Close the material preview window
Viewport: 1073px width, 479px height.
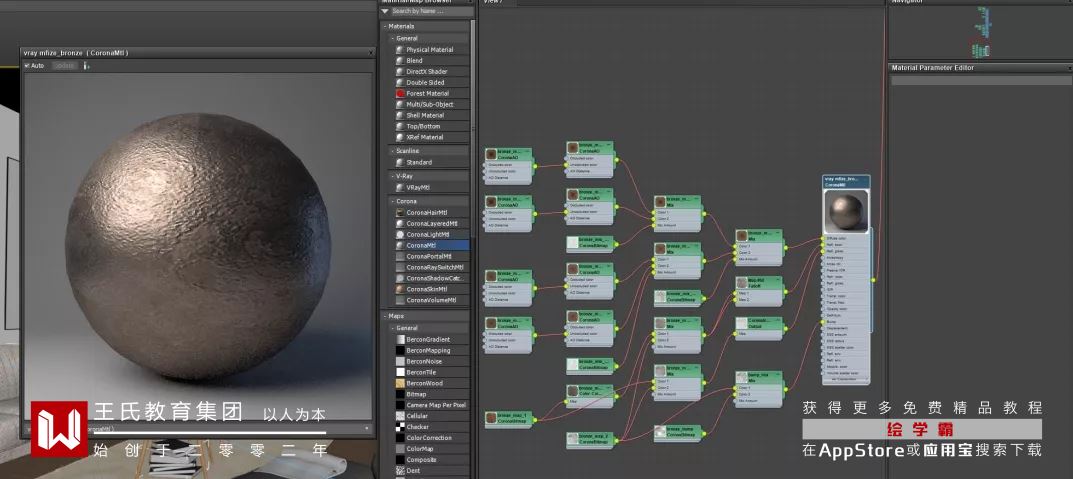(370, 53)
